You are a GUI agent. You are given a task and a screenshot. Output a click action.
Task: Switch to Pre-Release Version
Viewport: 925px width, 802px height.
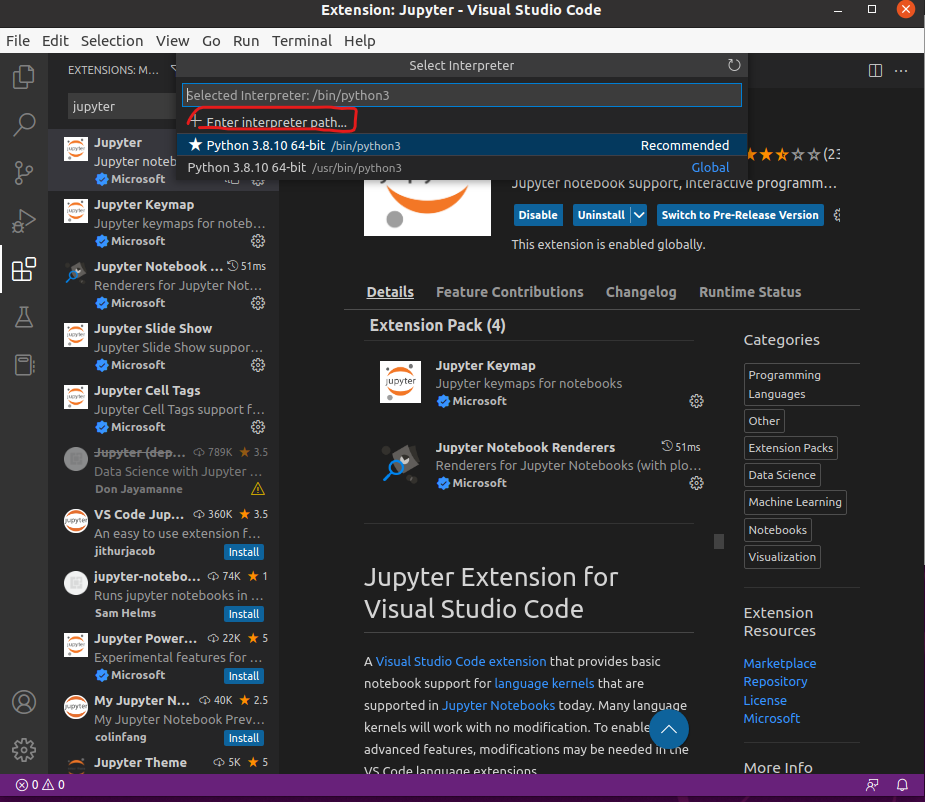(x=740, y=215)
